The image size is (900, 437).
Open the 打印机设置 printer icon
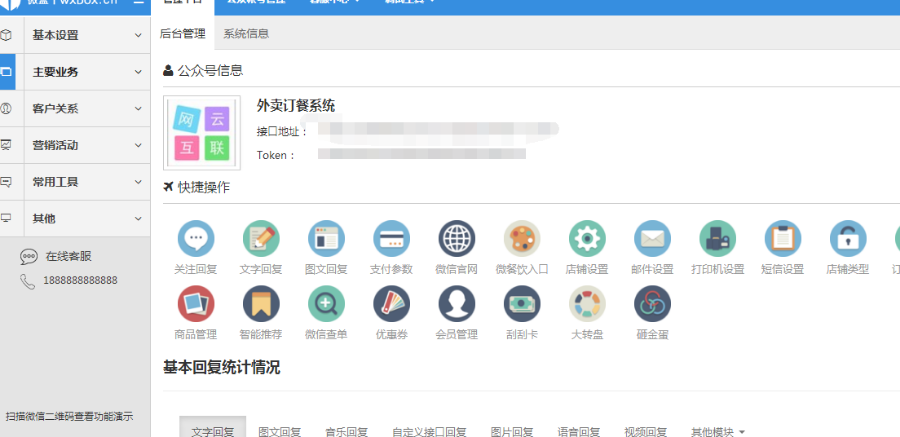(x=717, y=238)
